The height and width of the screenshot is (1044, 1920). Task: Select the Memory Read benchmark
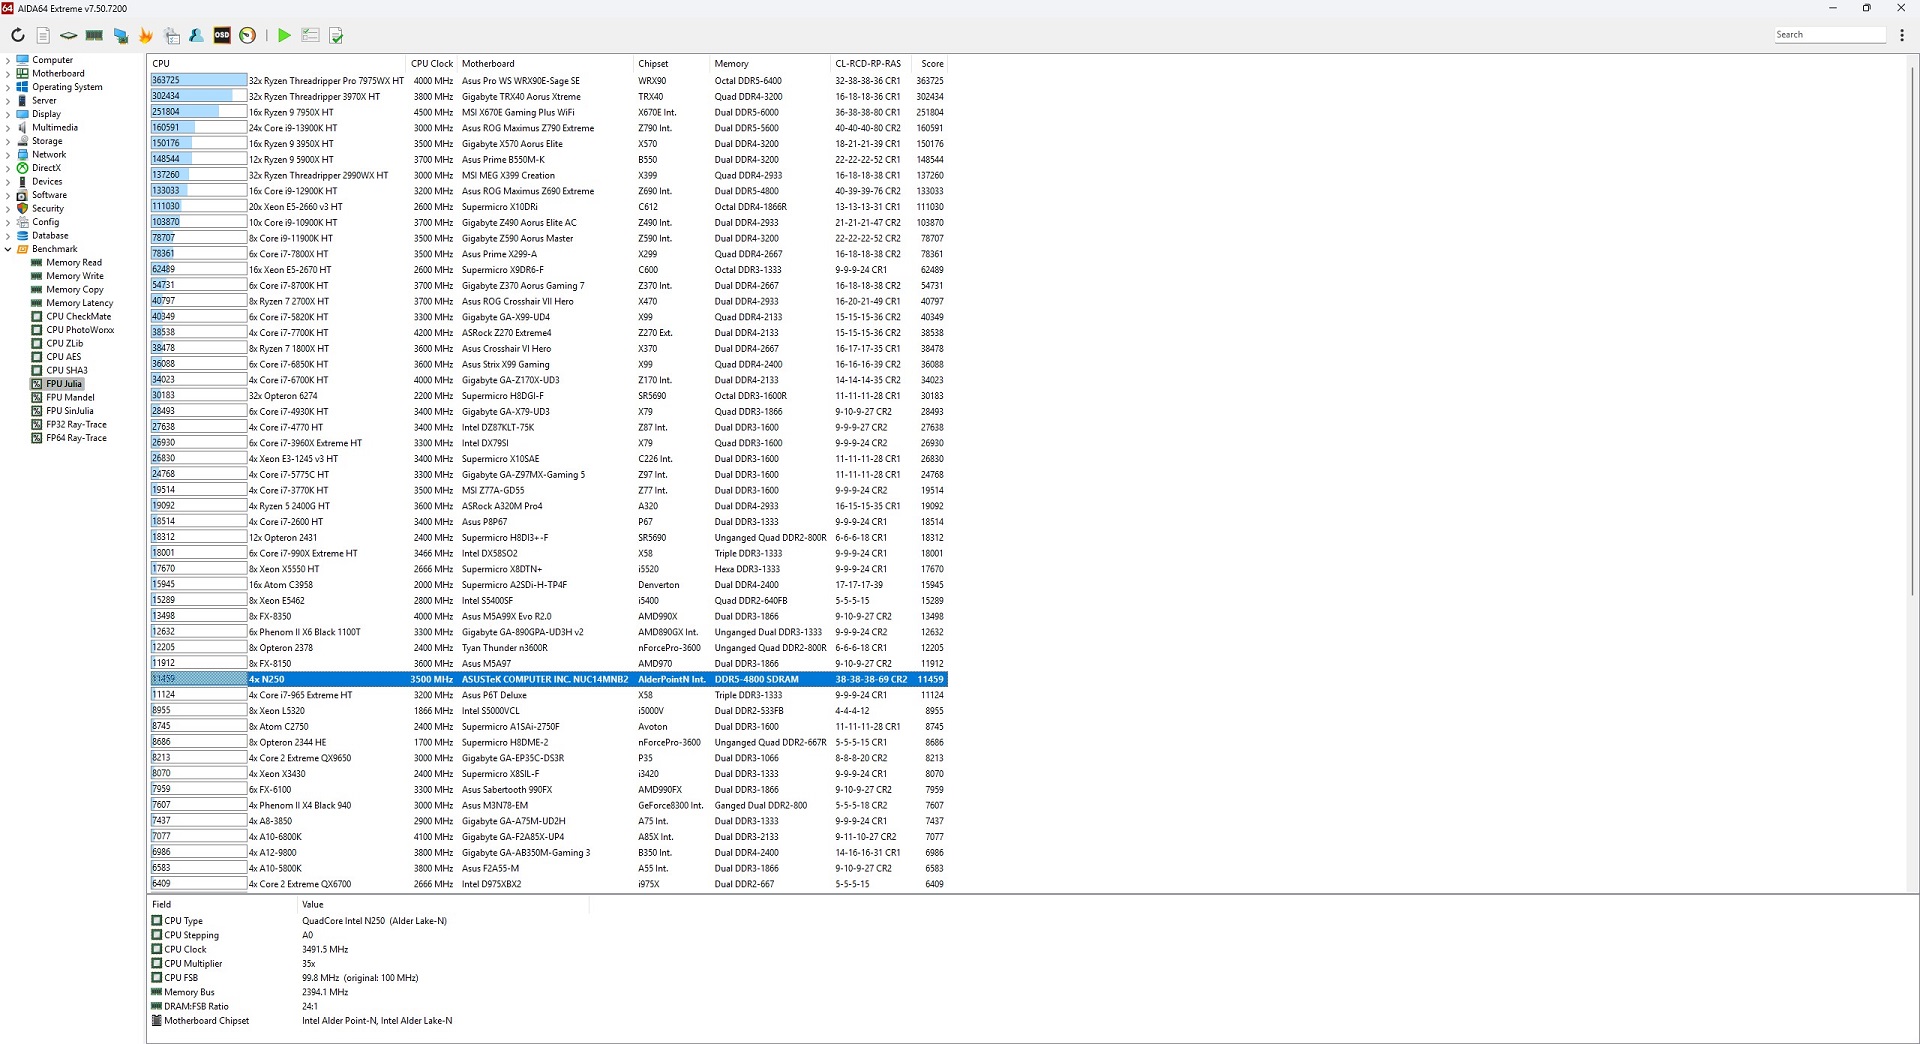[74, 262]
